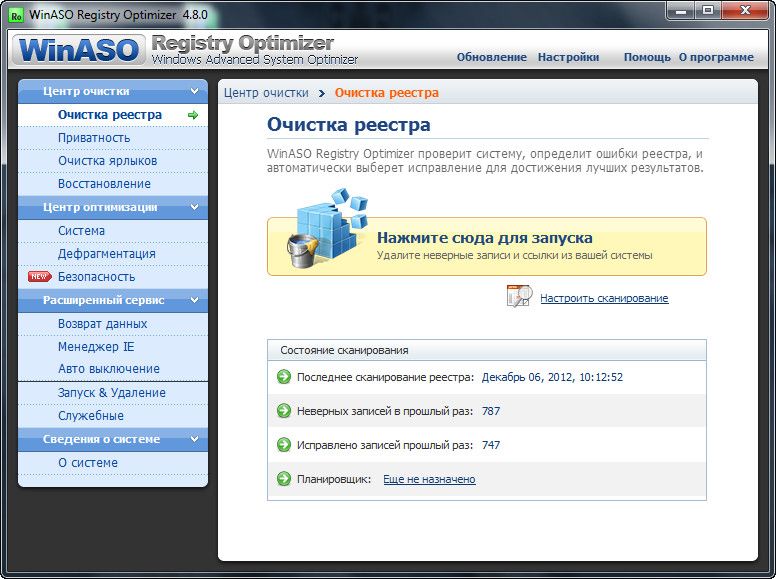The image size is (776, 579).
Task: Click the last scan date Декабрь 06, 2012
Action: point(552,377)
